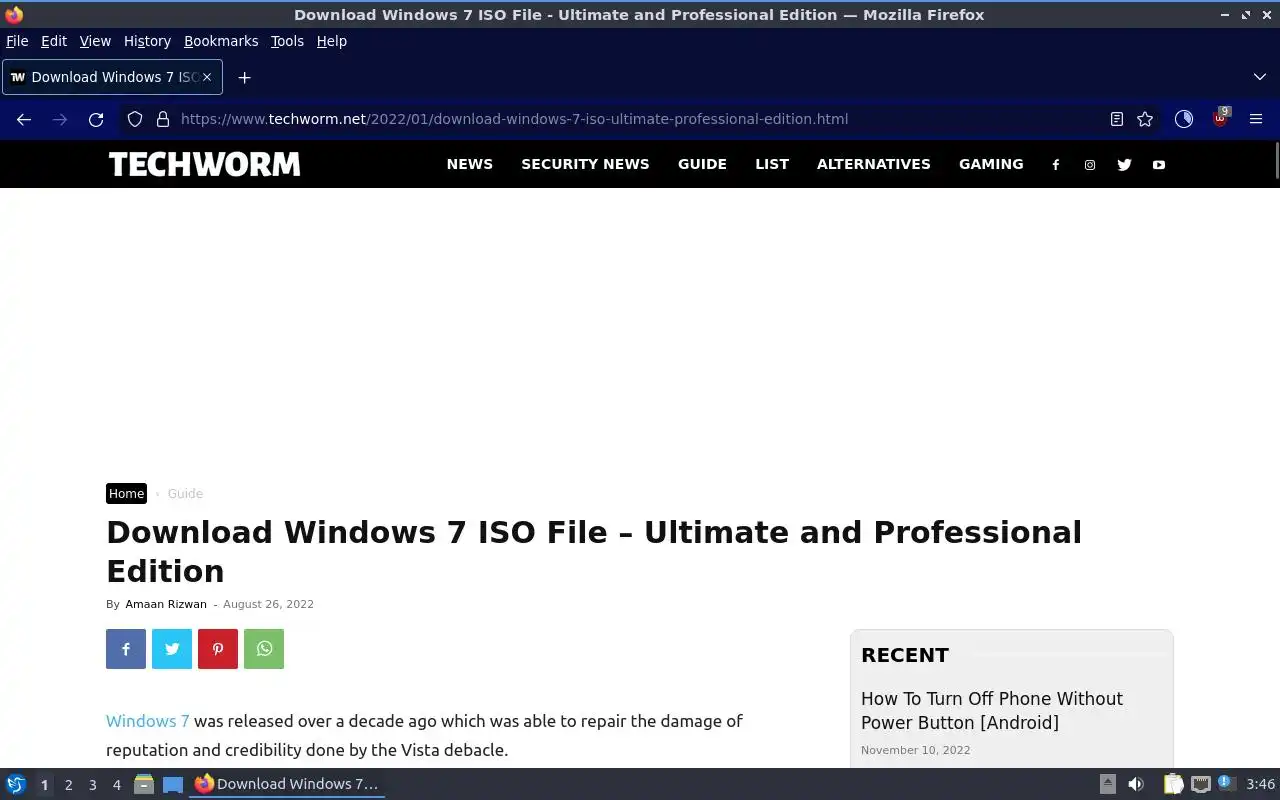
Task: Click the Guide breadcrumb link
Action: point(185,493)
